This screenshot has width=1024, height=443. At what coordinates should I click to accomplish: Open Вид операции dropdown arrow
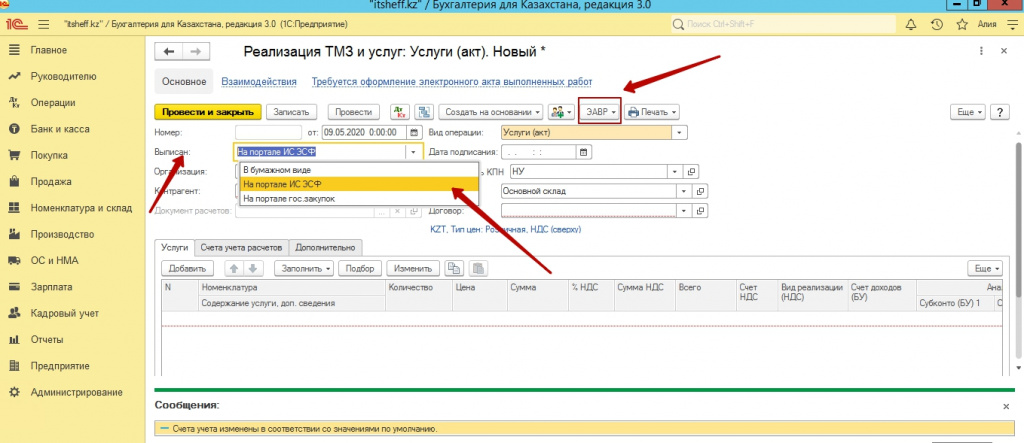click(680, 132)
